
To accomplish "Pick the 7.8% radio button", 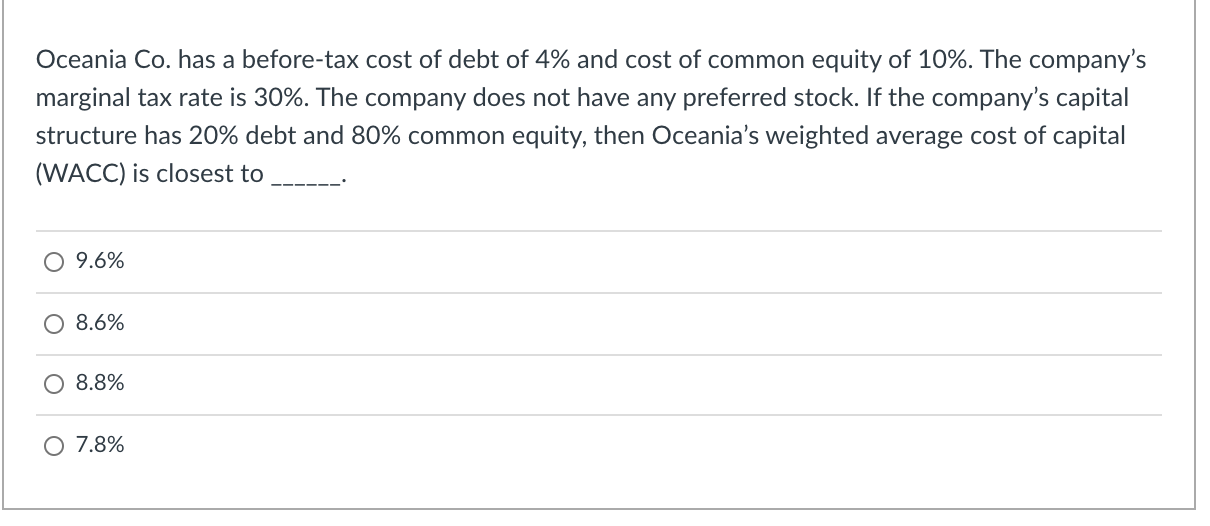I will point(52,445).
